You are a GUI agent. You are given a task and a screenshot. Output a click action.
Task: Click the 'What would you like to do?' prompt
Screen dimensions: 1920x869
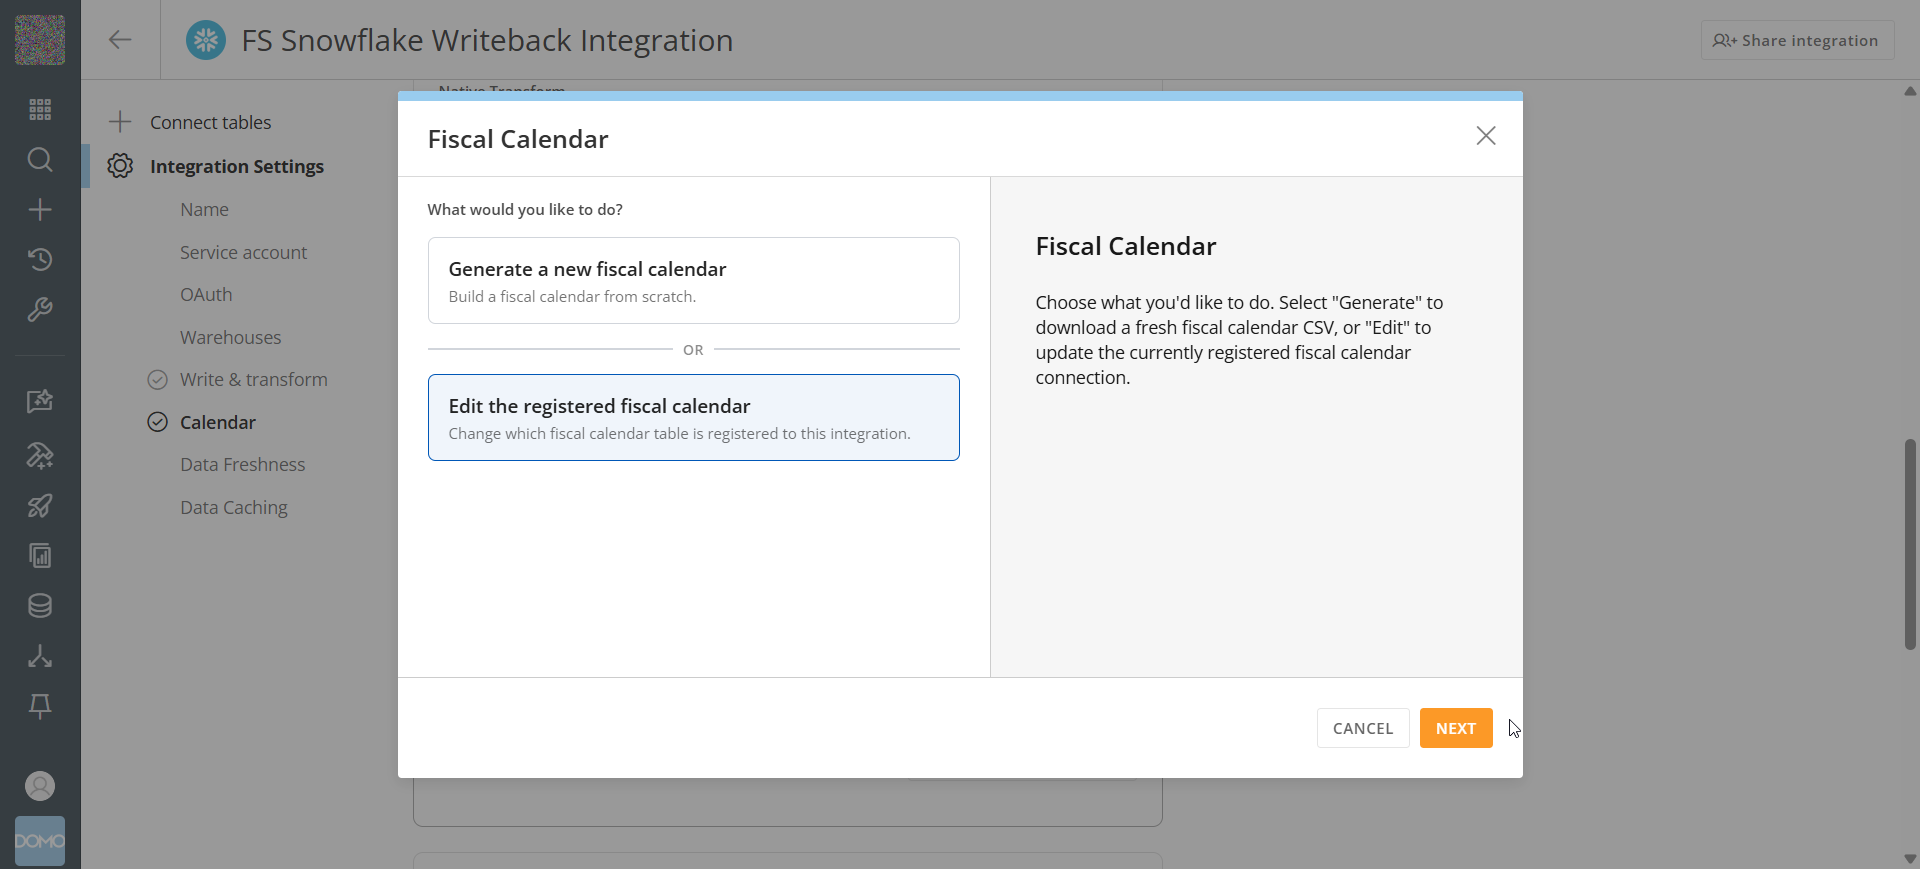pyautogui.click(x=525, y=210)
